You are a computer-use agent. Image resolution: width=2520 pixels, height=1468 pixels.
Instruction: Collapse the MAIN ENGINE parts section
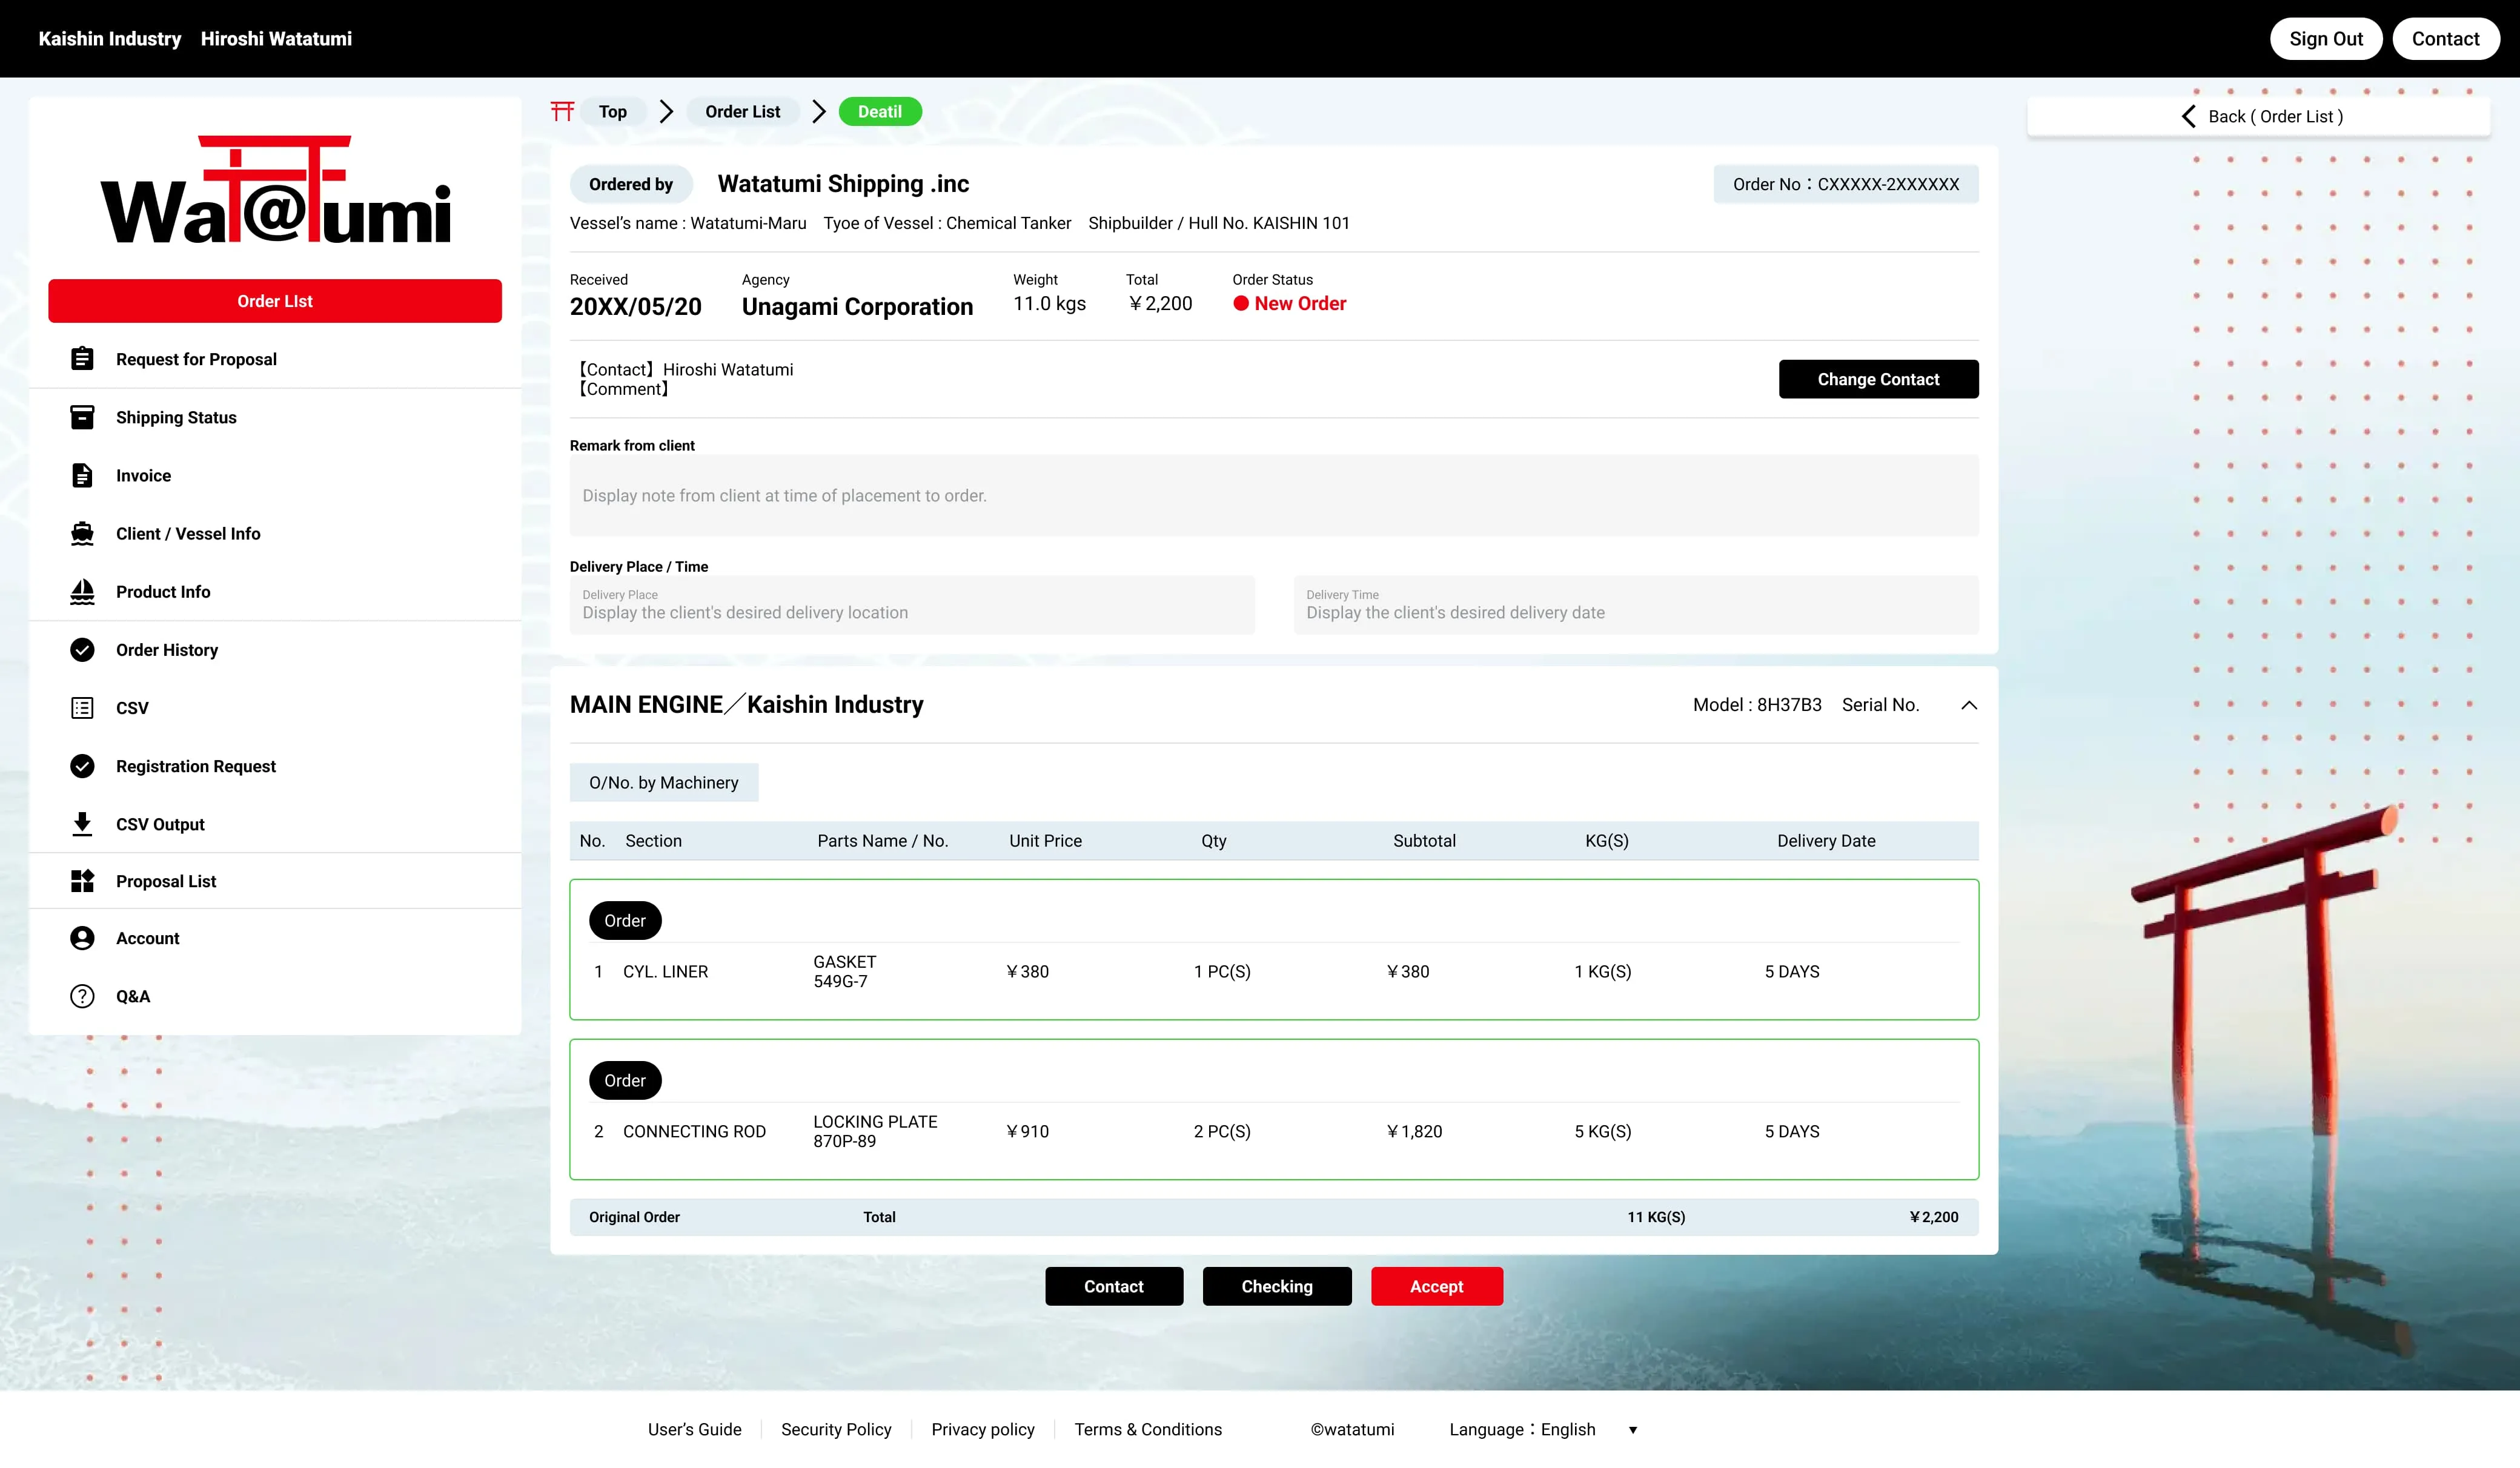(1970, 705)
